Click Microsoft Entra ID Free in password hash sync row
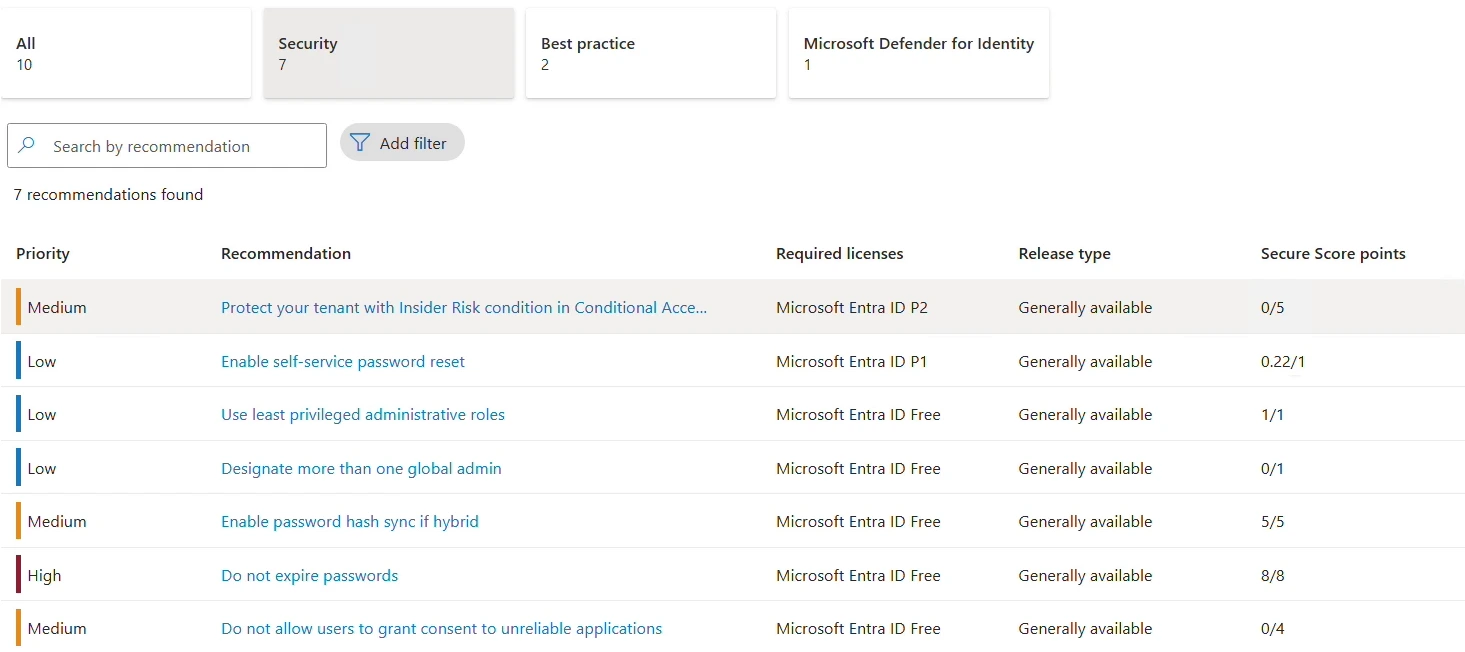 (x=858, y=521)
